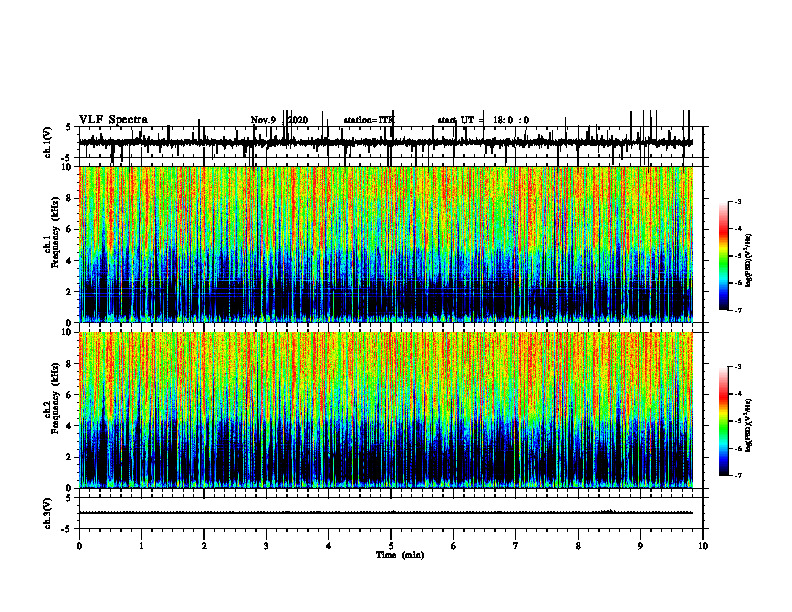Click the "-7" label on ch.2 color scale
Screen dimensions: 792x612
click(x=737, y=476)
